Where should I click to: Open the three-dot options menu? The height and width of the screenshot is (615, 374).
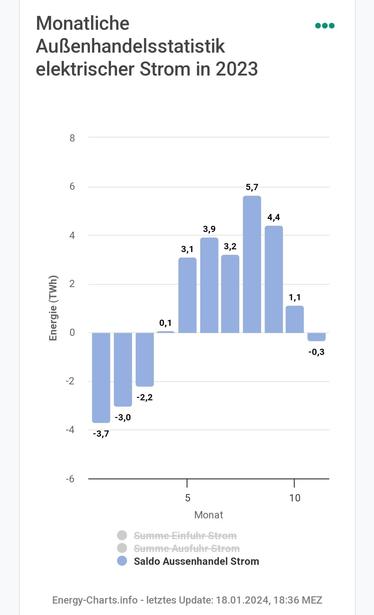(325, 26)
